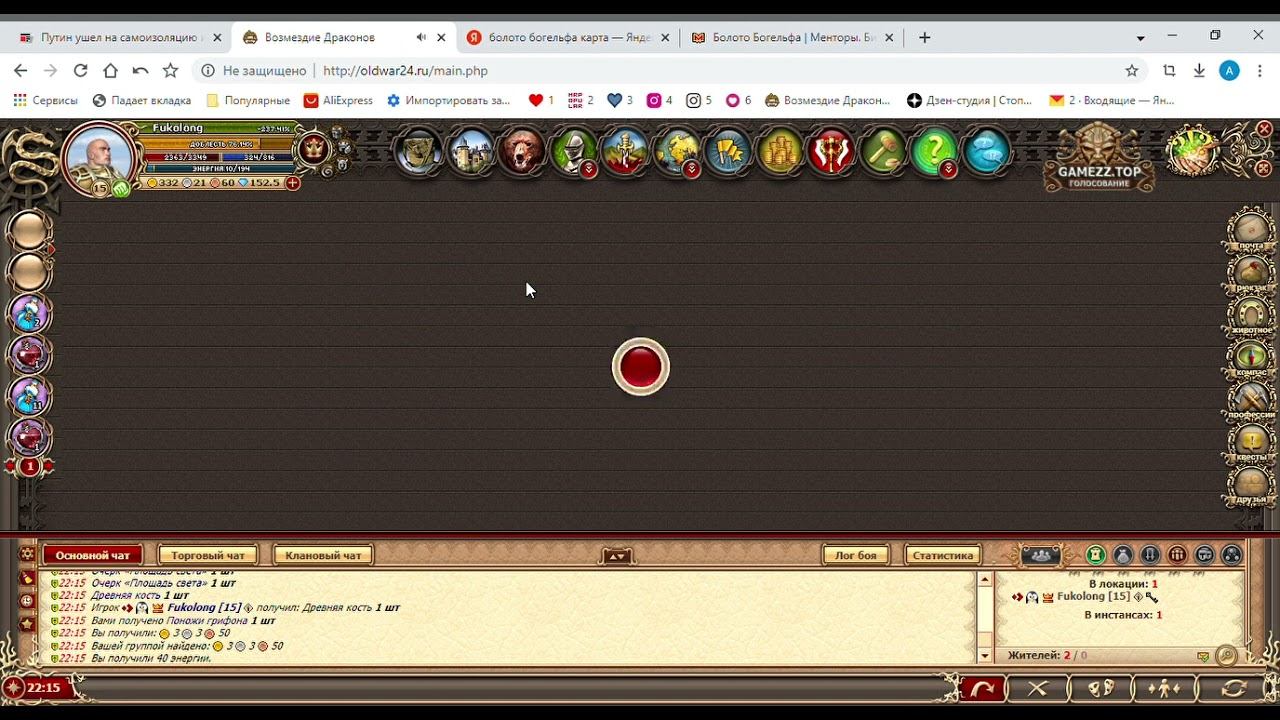The width and height of the screenshot is (1280, 720).
Task: Refresh using the circular arrows button
Action: (x=1233, y=689)
